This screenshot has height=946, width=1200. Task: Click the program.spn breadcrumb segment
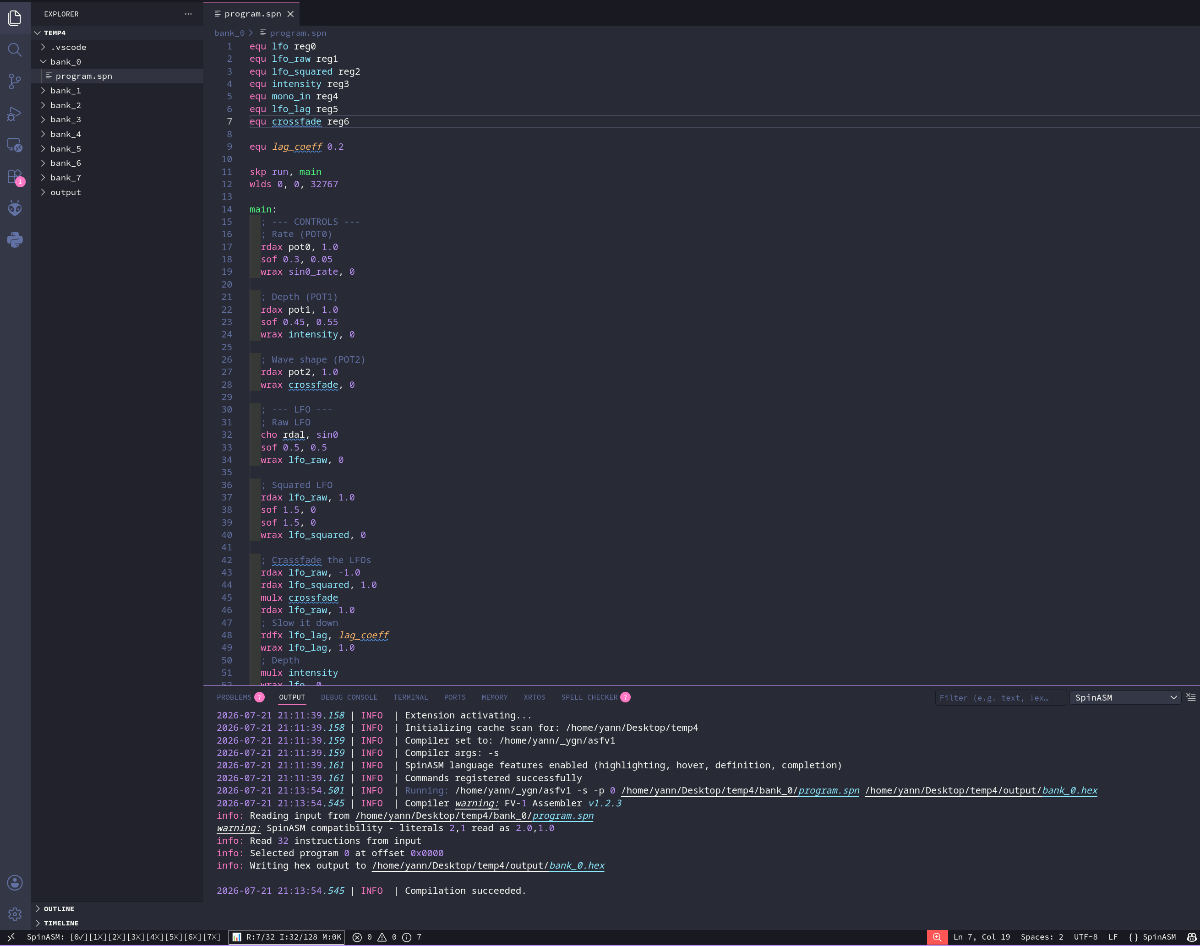point(291,33)
